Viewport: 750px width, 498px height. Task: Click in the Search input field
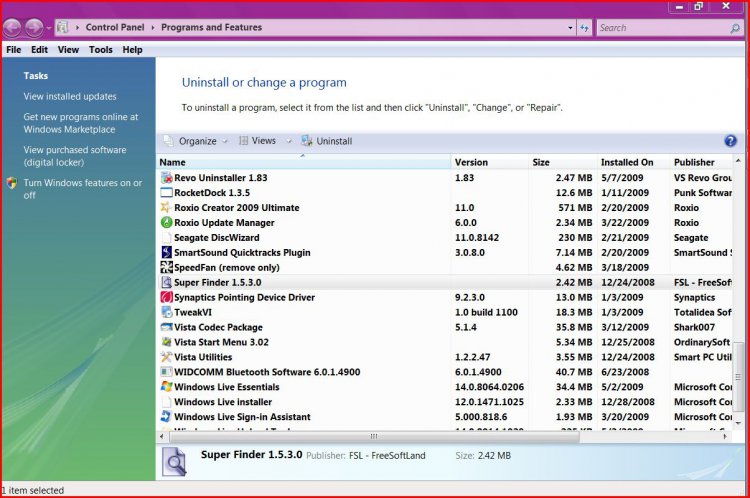[x=662, y=28]
